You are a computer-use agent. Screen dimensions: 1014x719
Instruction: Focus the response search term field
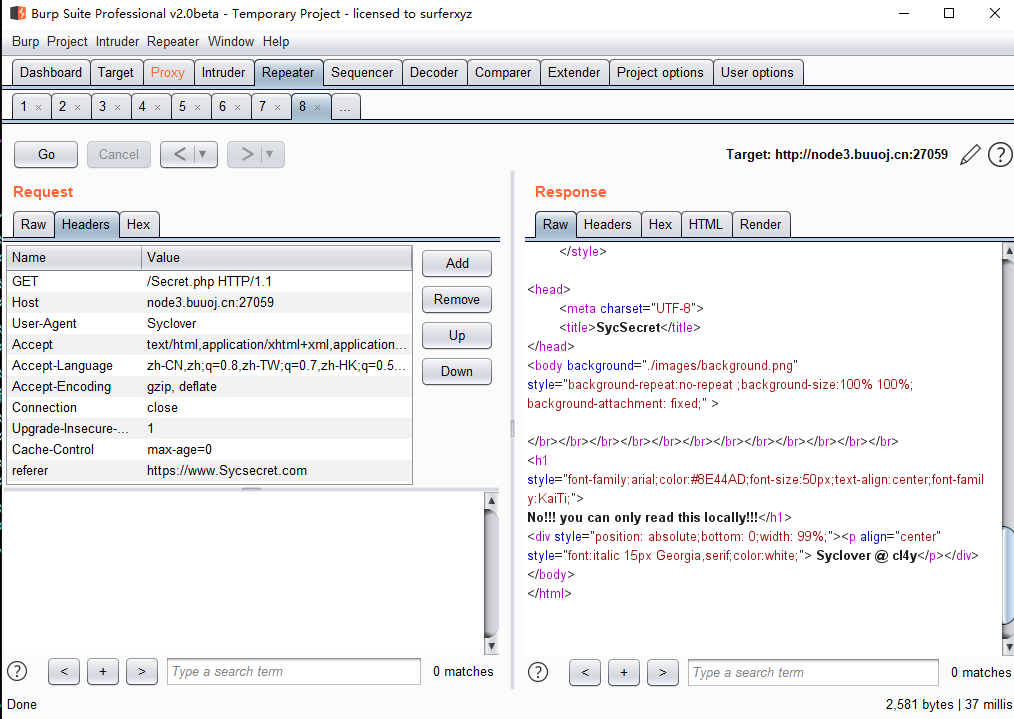point(814,672)
